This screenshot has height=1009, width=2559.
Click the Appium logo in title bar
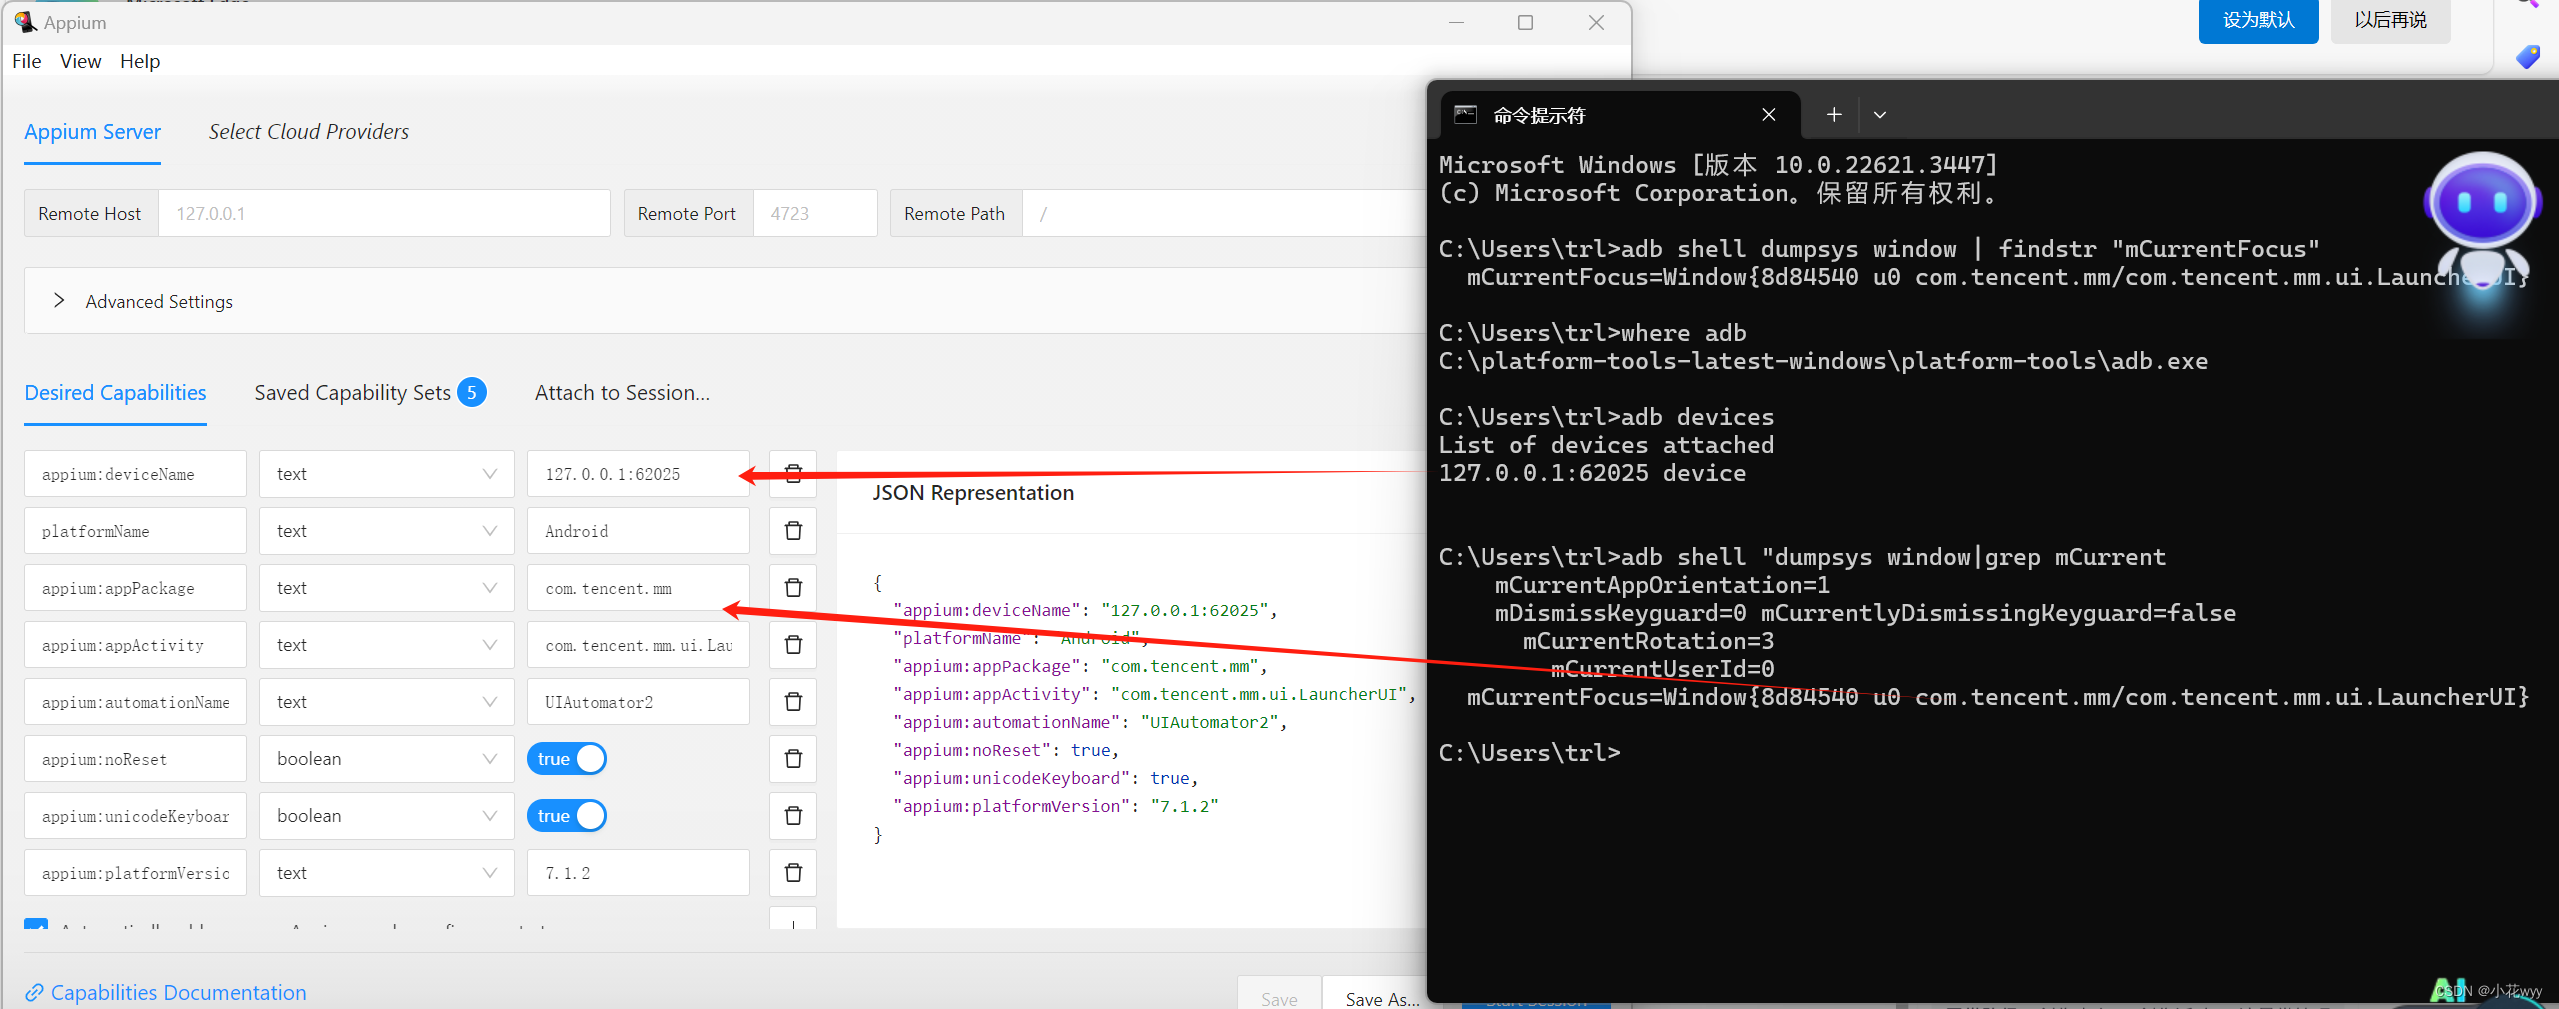(x=25, y=22)
